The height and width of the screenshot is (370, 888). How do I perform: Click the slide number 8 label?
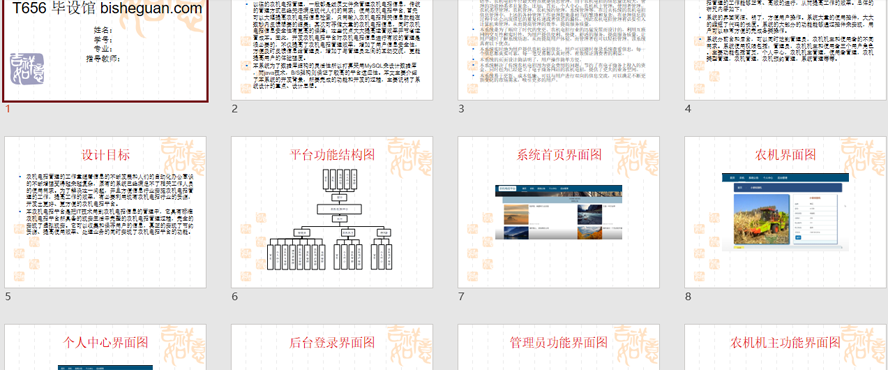688,296
